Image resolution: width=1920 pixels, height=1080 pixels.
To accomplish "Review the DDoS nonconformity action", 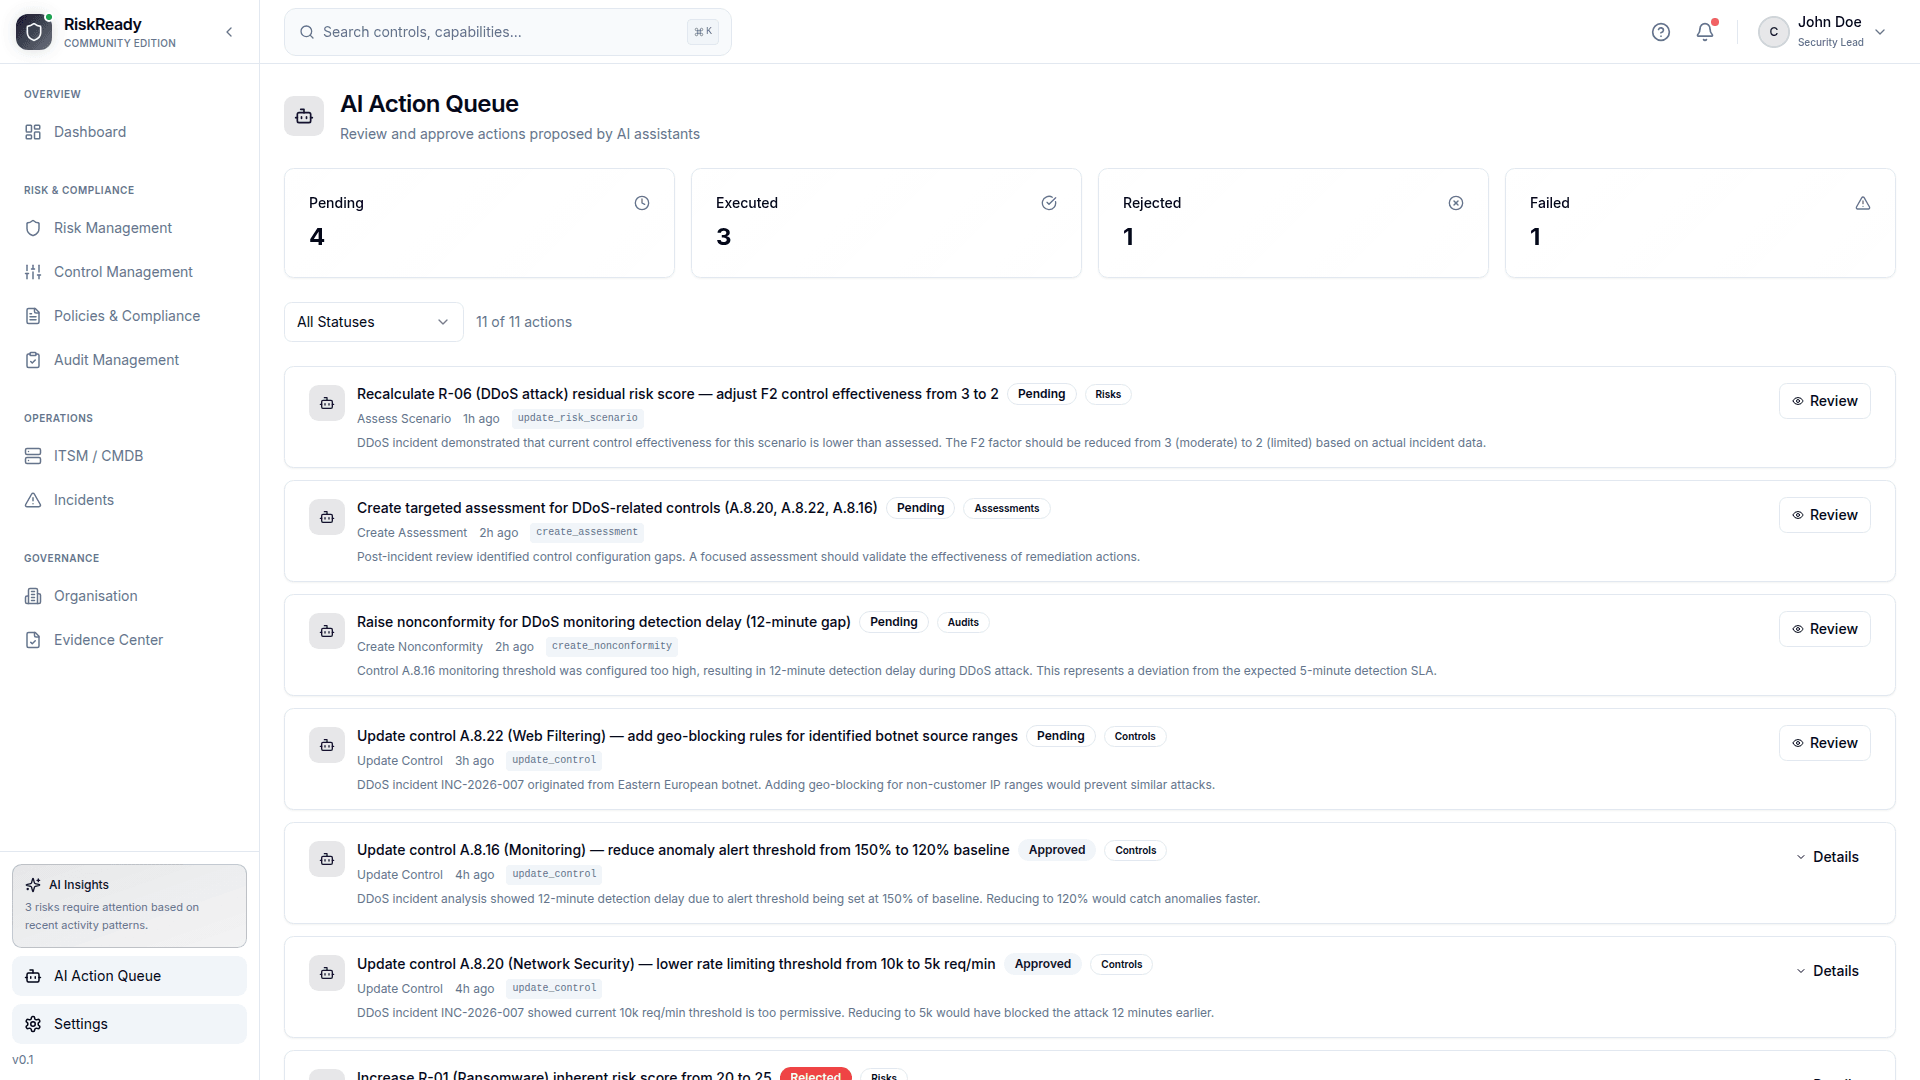I will (1824, 628).
